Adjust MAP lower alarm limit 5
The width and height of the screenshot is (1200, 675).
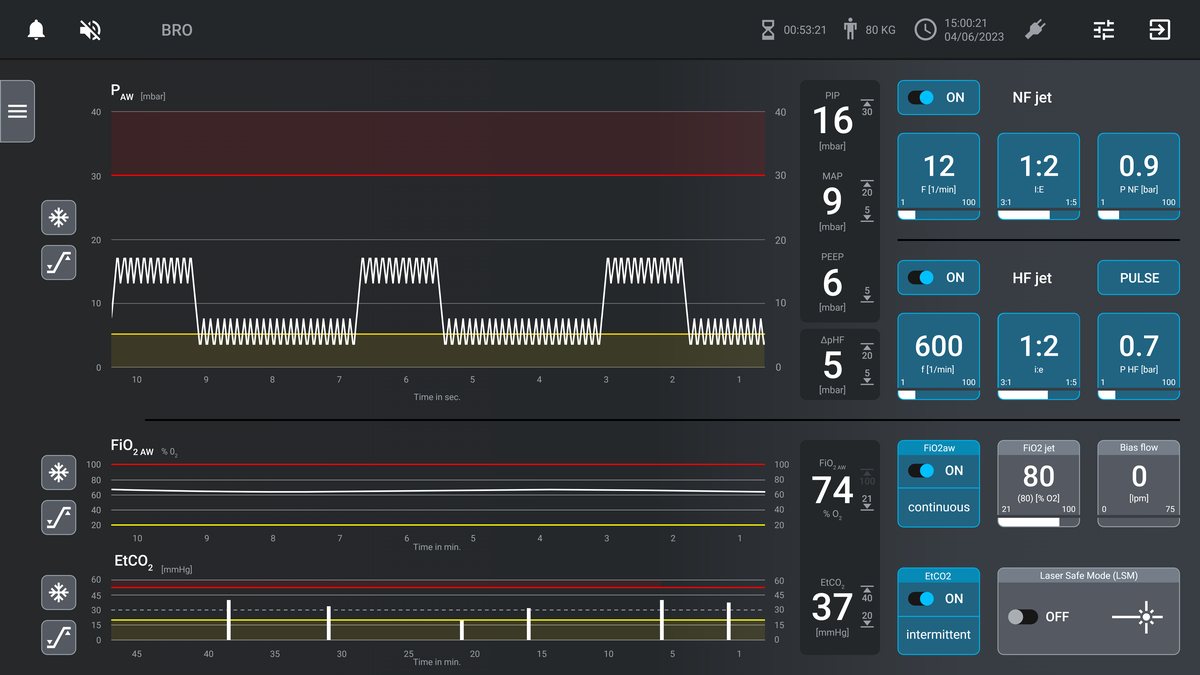tap(867, 213)
